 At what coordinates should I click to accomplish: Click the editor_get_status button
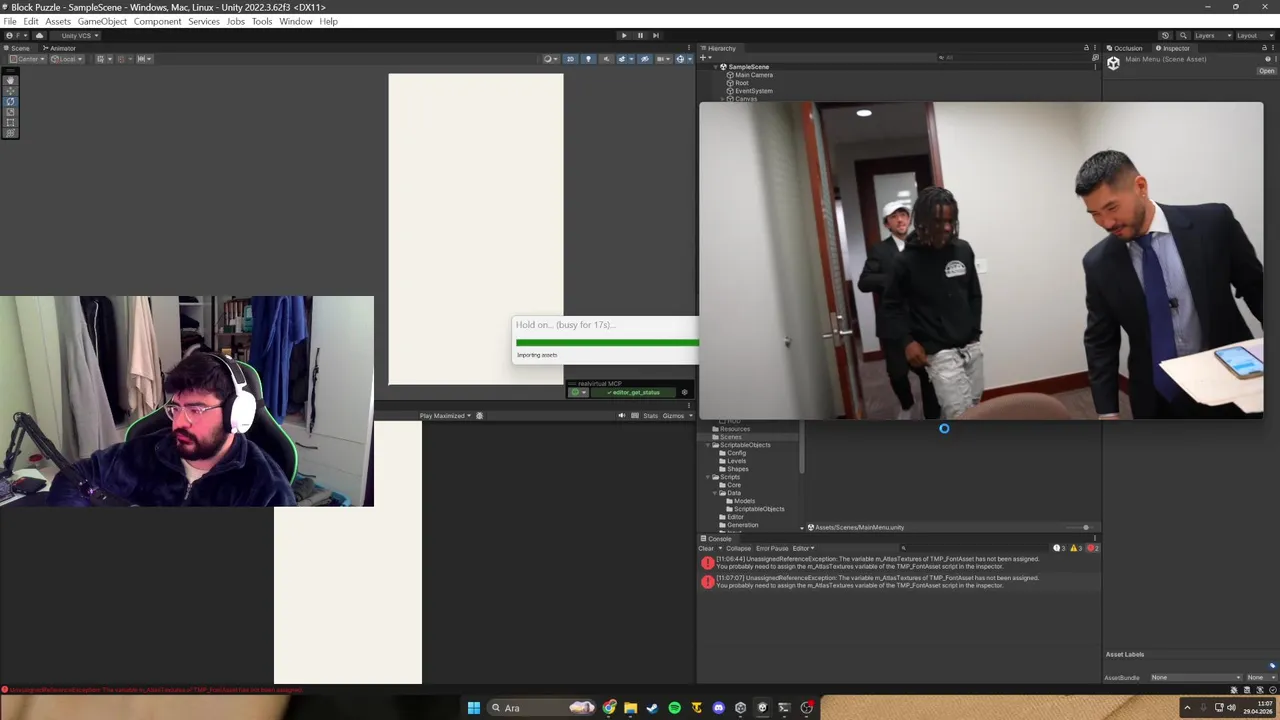click(x=633, y=392)
